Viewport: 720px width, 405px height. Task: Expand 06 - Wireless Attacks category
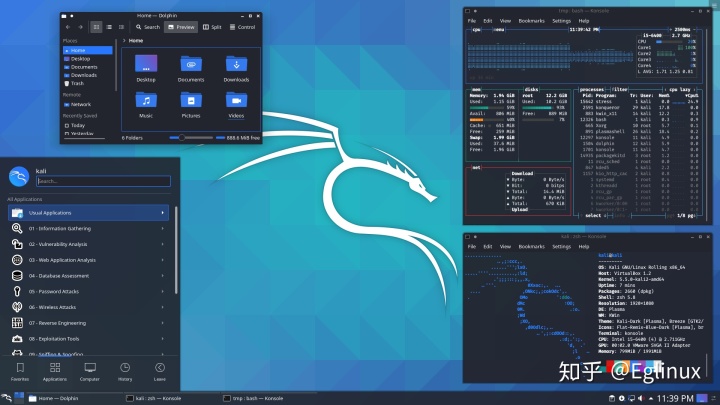tap(88, 307)
